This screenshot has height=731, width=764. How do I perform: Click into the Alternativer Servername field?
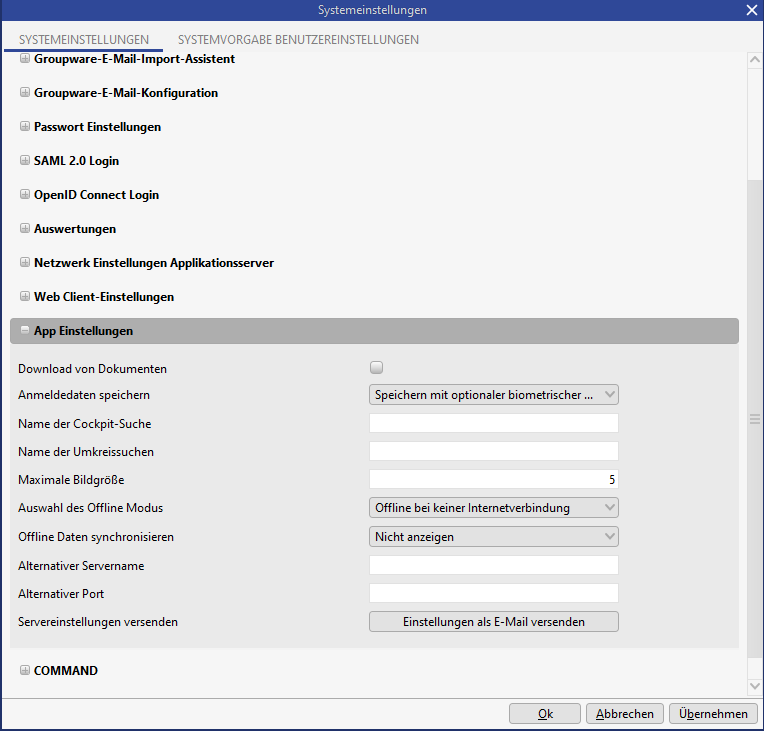(x=494, y=566)
